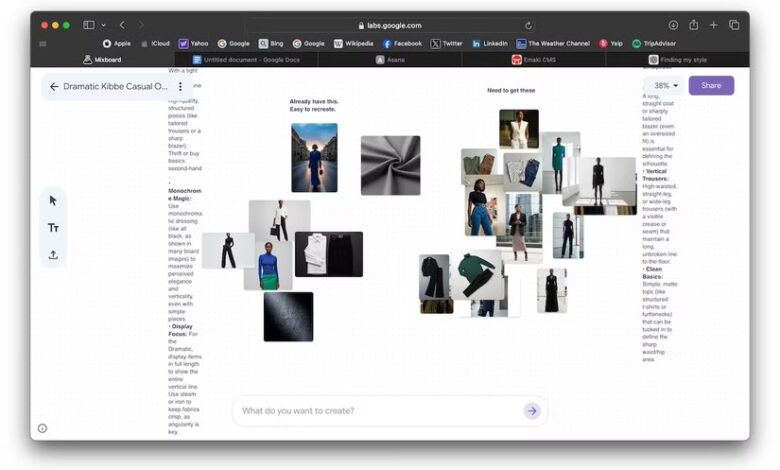Select the pointer tool in the left toolbar
The height and width of the screenshot is (470, 780).
(53, 200)
